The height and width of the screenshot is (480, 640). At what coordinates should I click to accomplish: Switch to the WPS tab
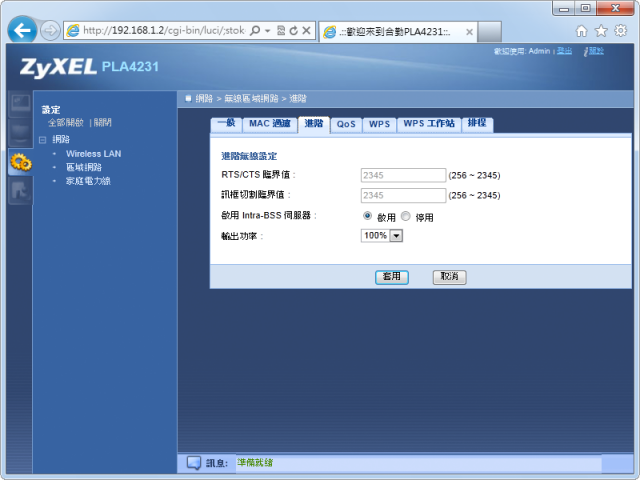point(380,124)
